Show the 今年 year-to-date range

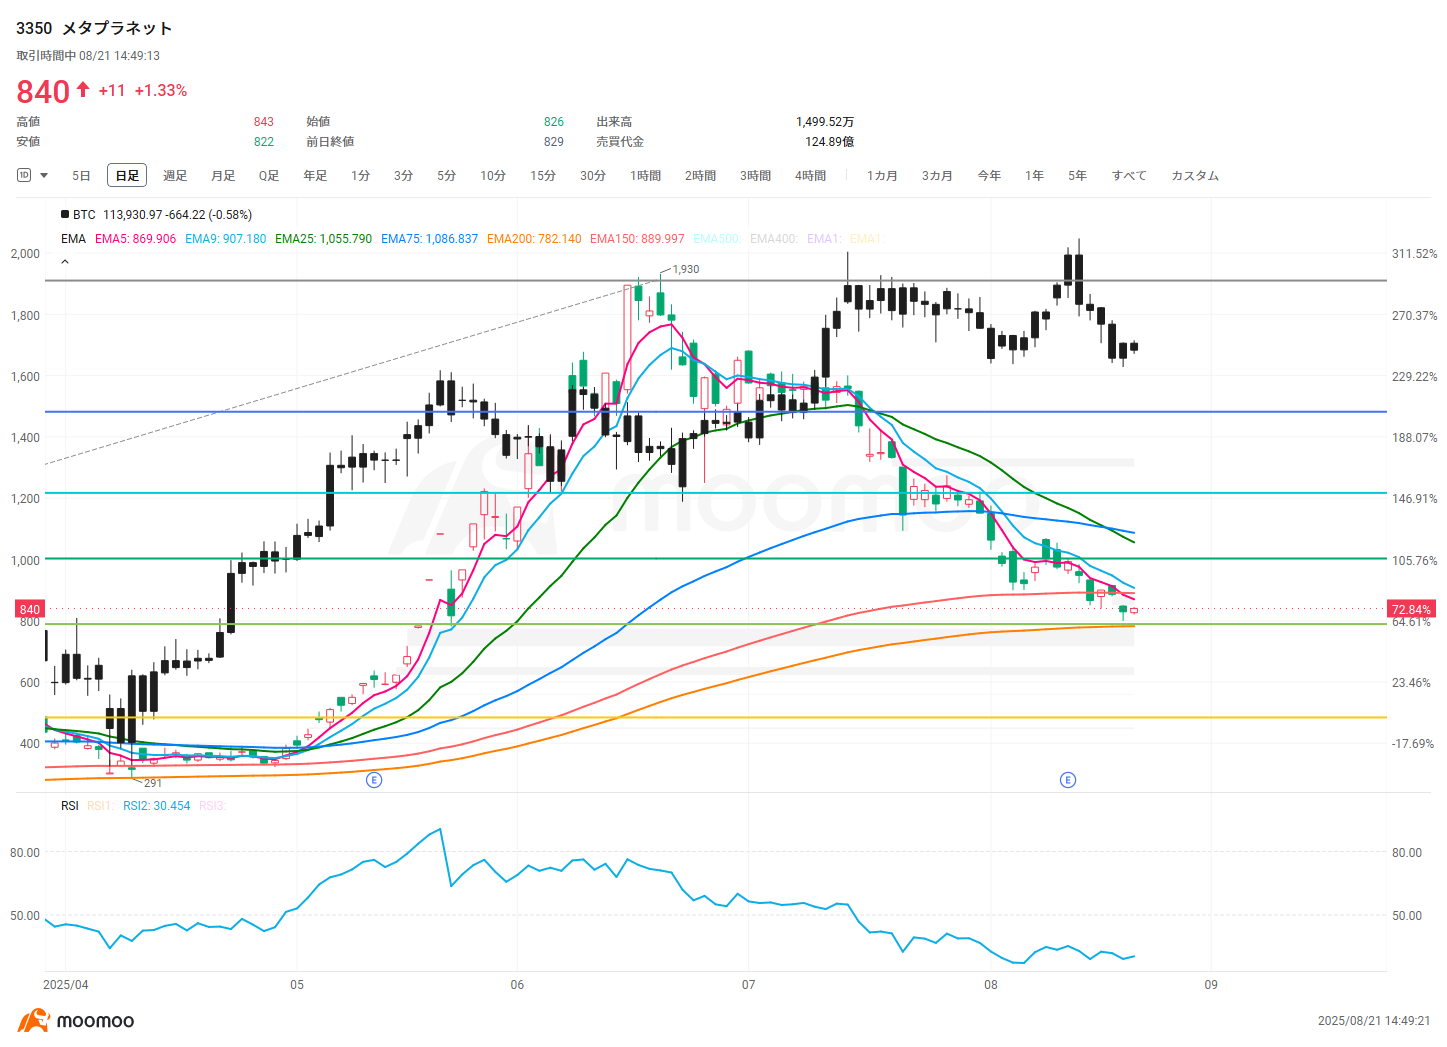click(989, 175)
